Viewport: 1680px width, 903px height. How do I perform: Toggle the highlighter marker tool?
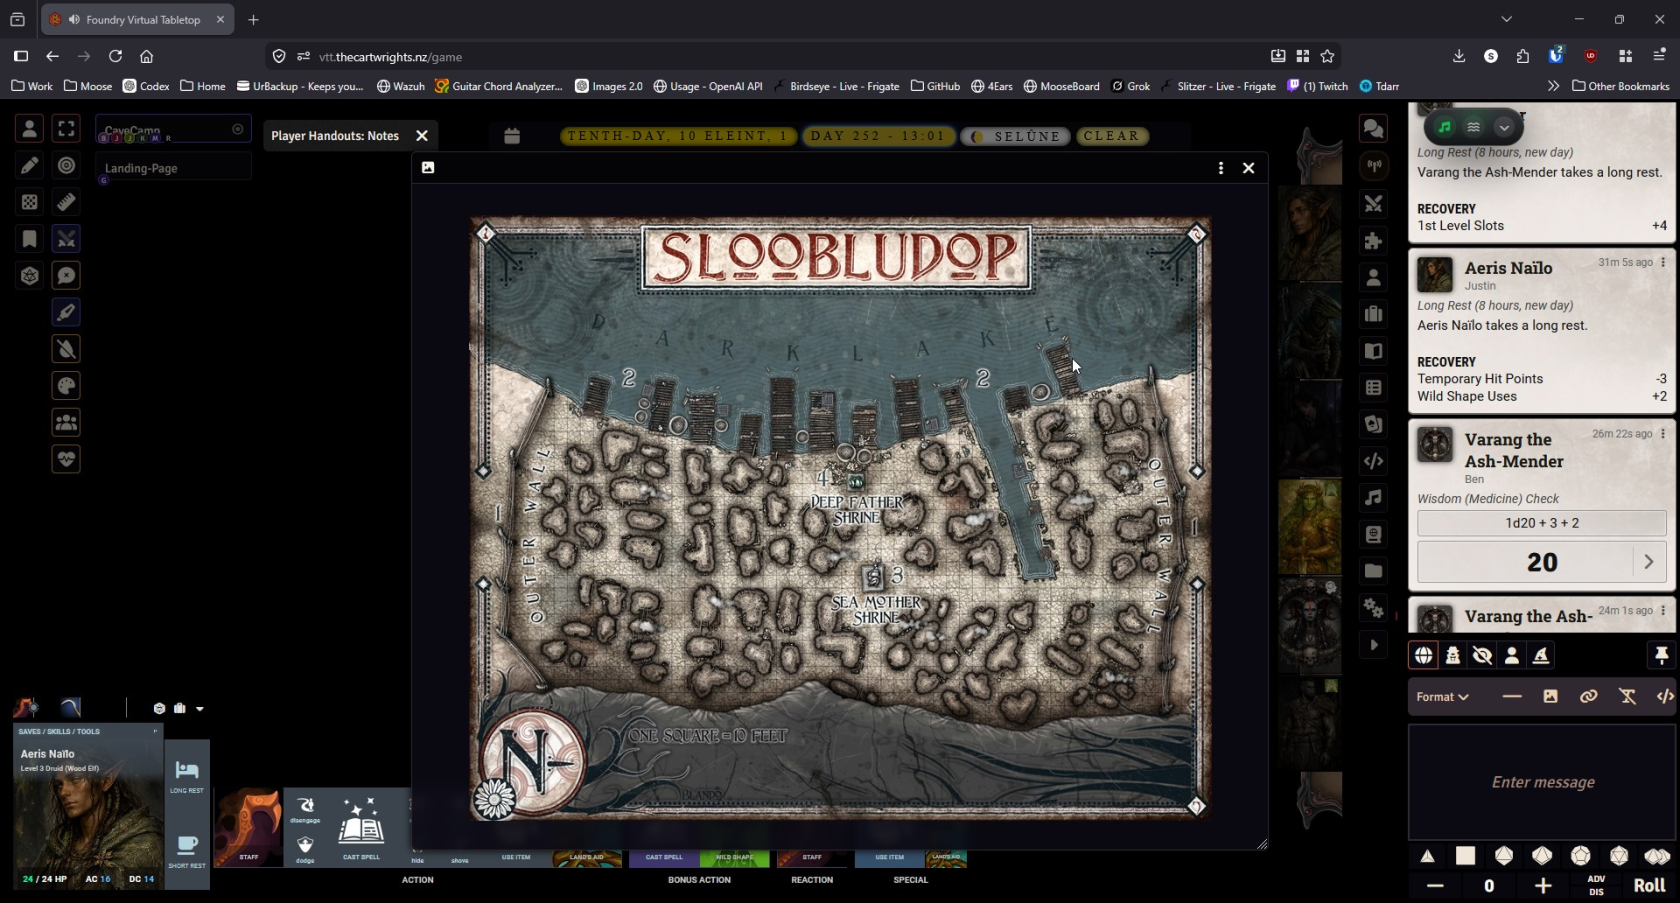coord(66,312)
